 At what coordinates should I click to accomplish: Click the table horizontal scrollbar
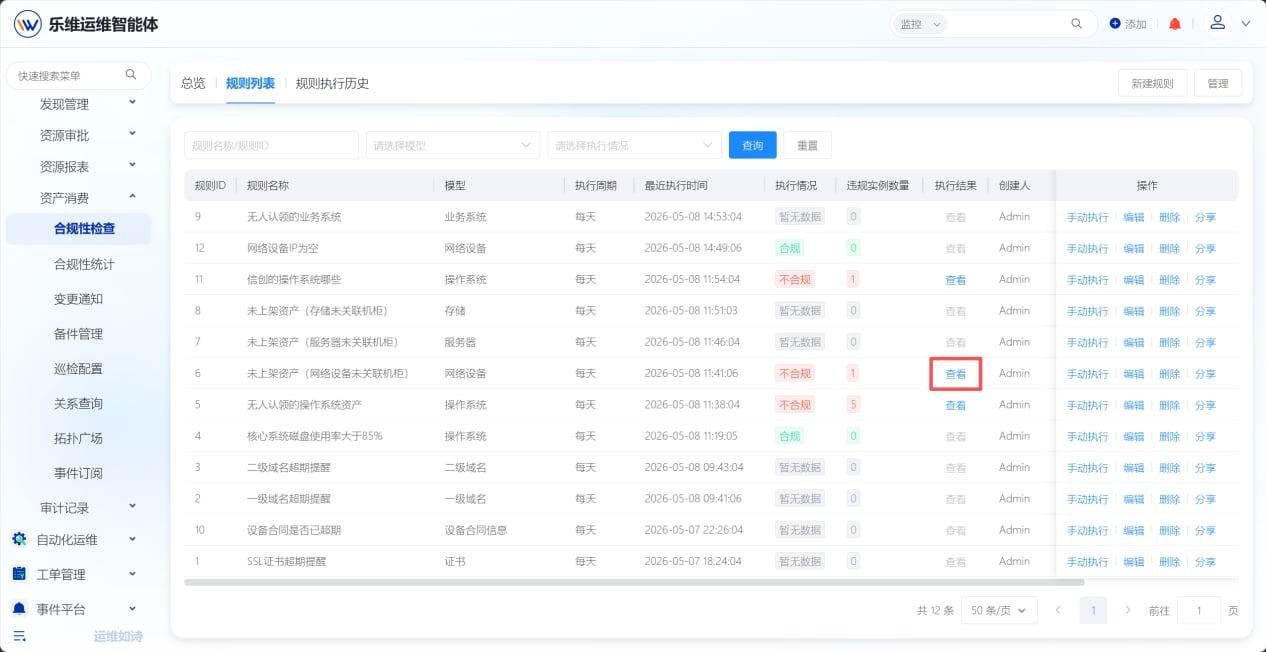634,582
